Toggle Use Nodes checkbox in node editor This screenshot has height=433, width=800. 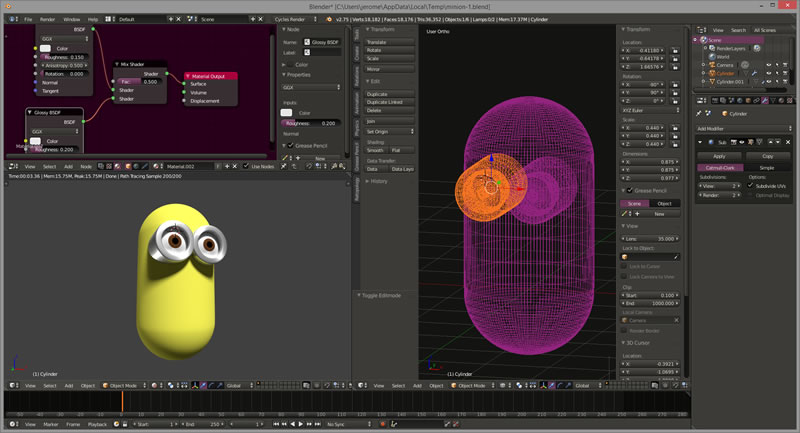(246, 166)
